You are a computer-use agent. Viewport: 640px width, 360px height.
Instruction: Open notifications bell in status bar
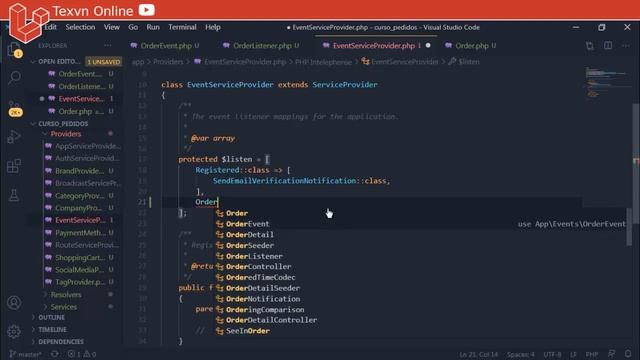pyautogui.click(x=628, y=354)
